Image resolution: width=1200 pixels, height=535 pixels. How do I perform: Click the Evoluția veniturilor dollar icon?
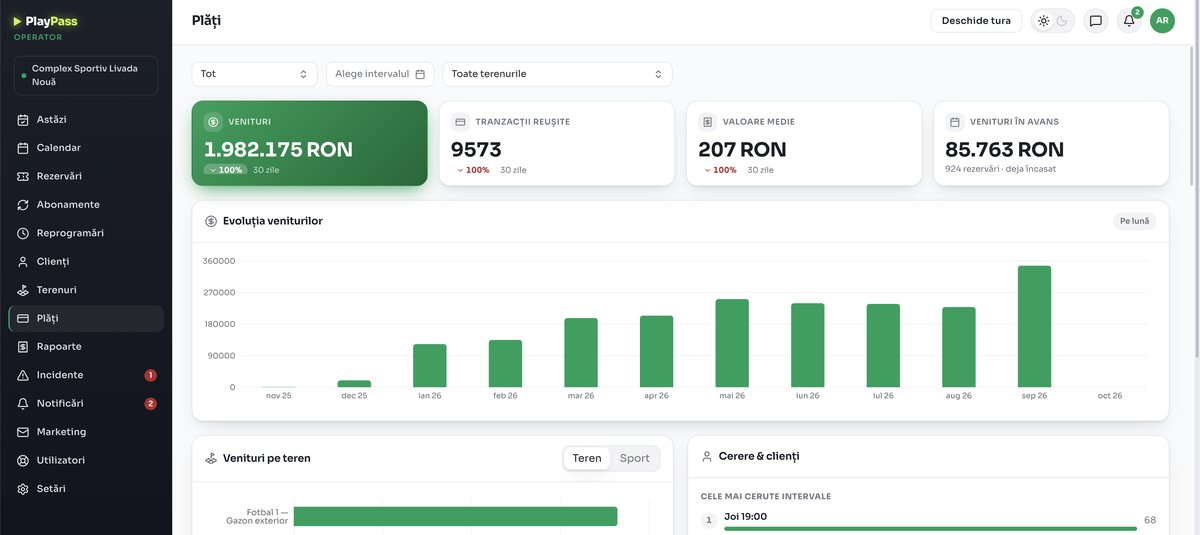click(x=211, y=221)
